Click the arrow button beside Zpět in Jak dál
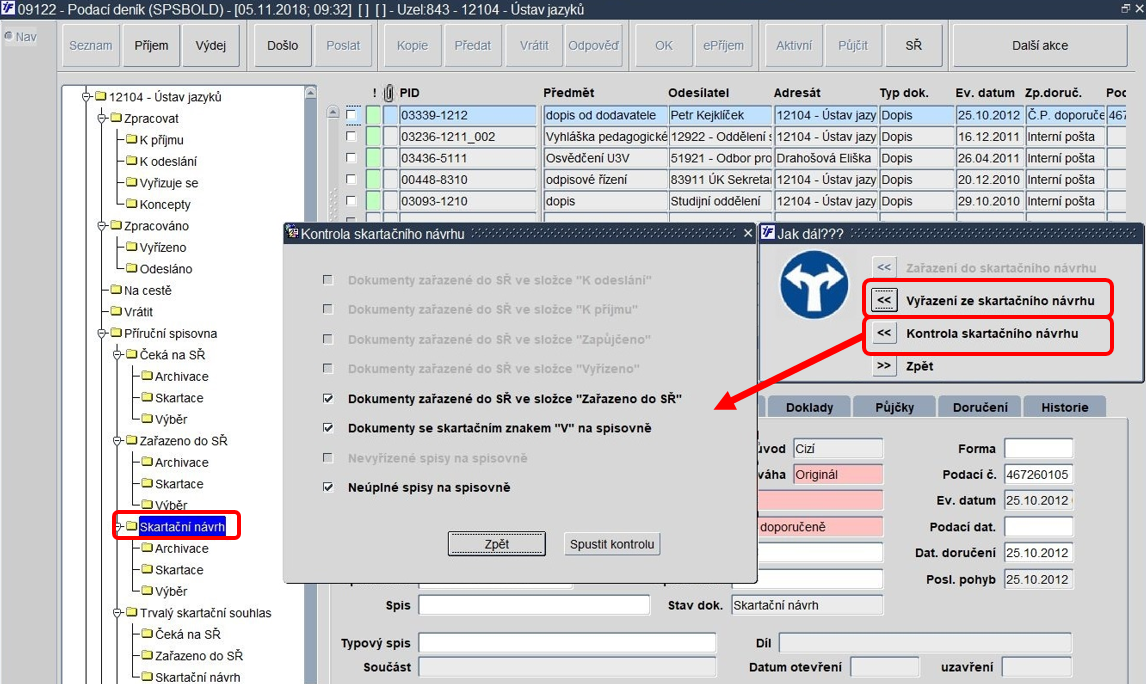The height and width of the screenshot is (684, 1146). (884, 365)
